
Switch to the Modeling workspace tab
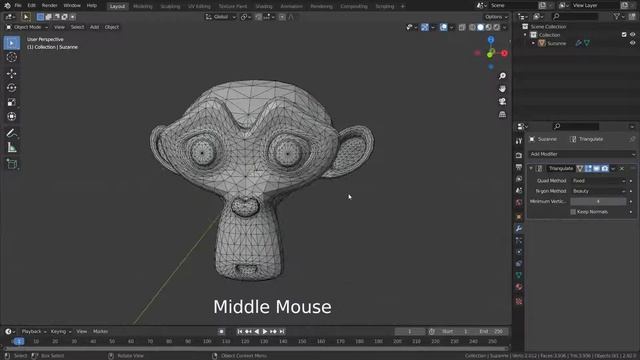[x=142, y=6]
